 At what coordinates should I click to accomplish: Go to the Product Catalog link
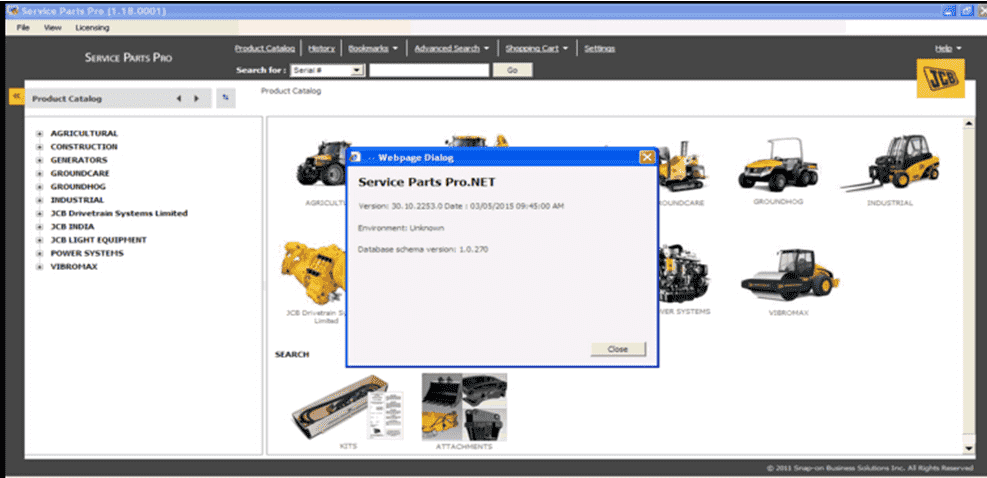[264, 48]
